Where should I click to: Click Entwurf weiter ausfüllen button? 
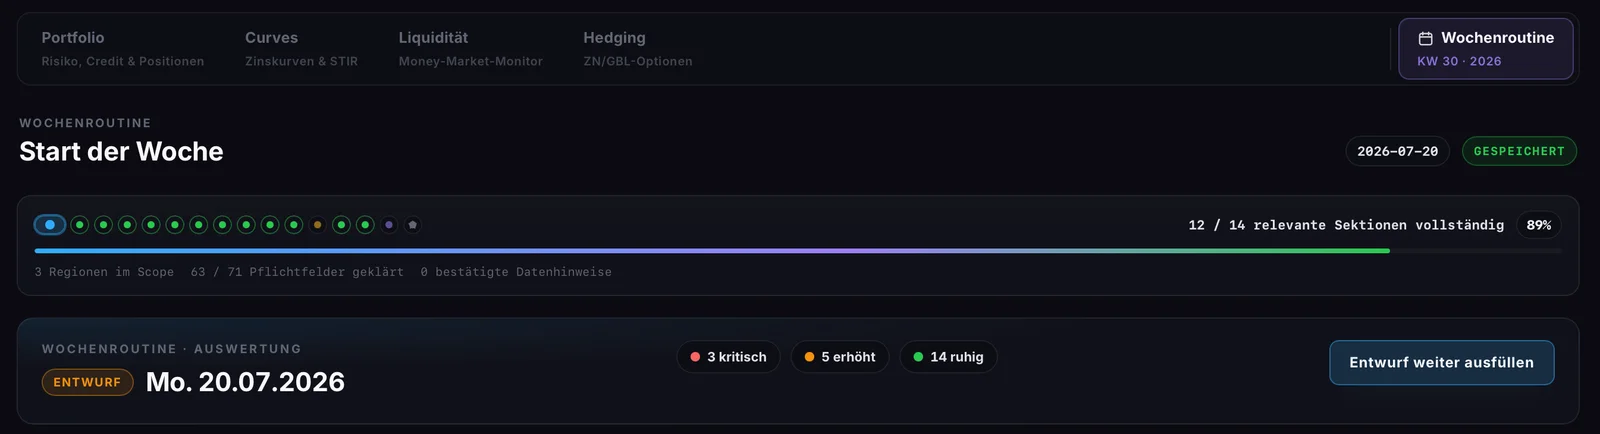click(x=1441, y=363)
